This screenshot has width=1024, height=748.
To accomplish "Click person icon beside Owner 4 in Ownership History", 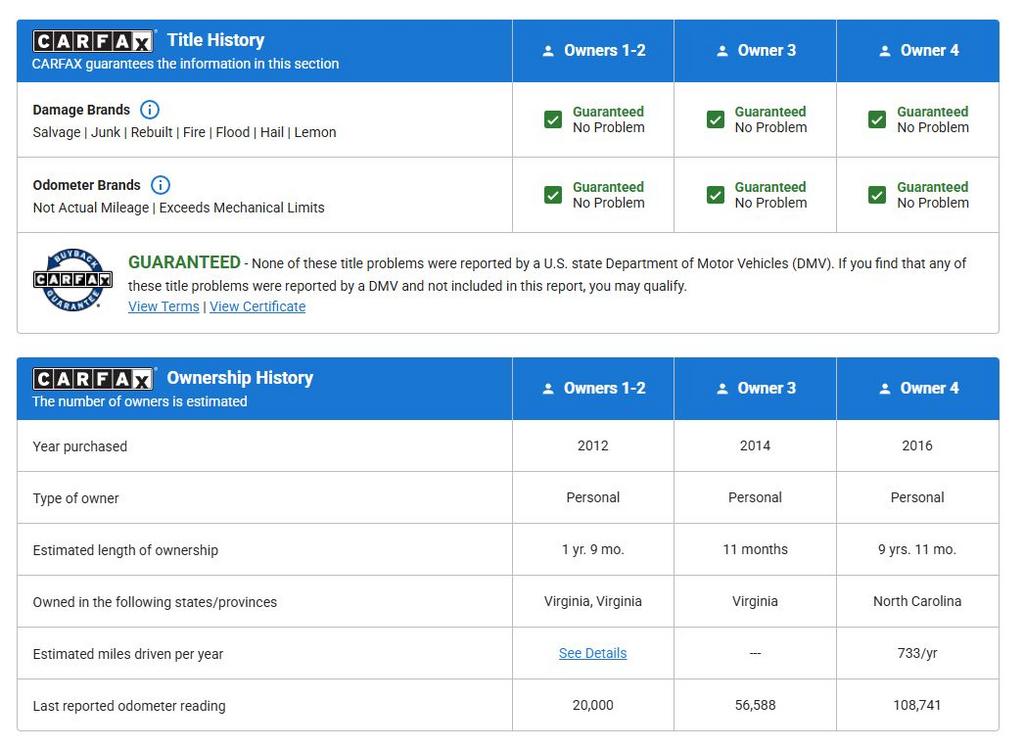I will pyautogui.click(x=884, y=389).
